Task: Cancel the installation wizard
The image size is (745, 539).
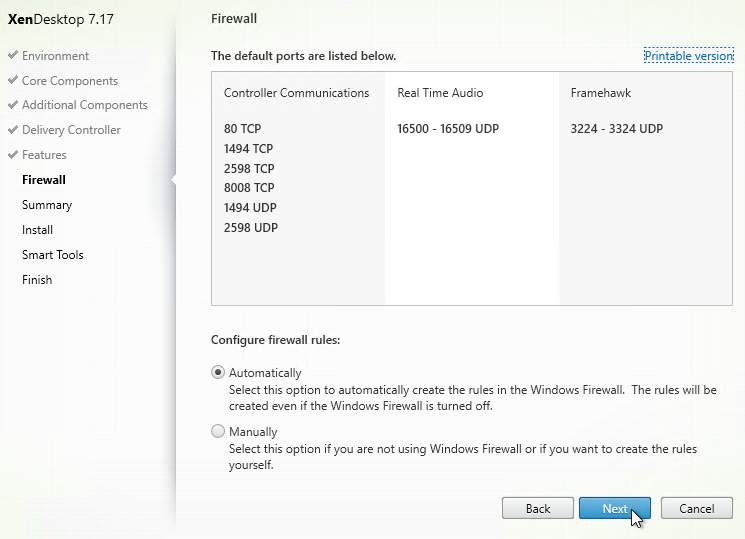Action: 697,509
